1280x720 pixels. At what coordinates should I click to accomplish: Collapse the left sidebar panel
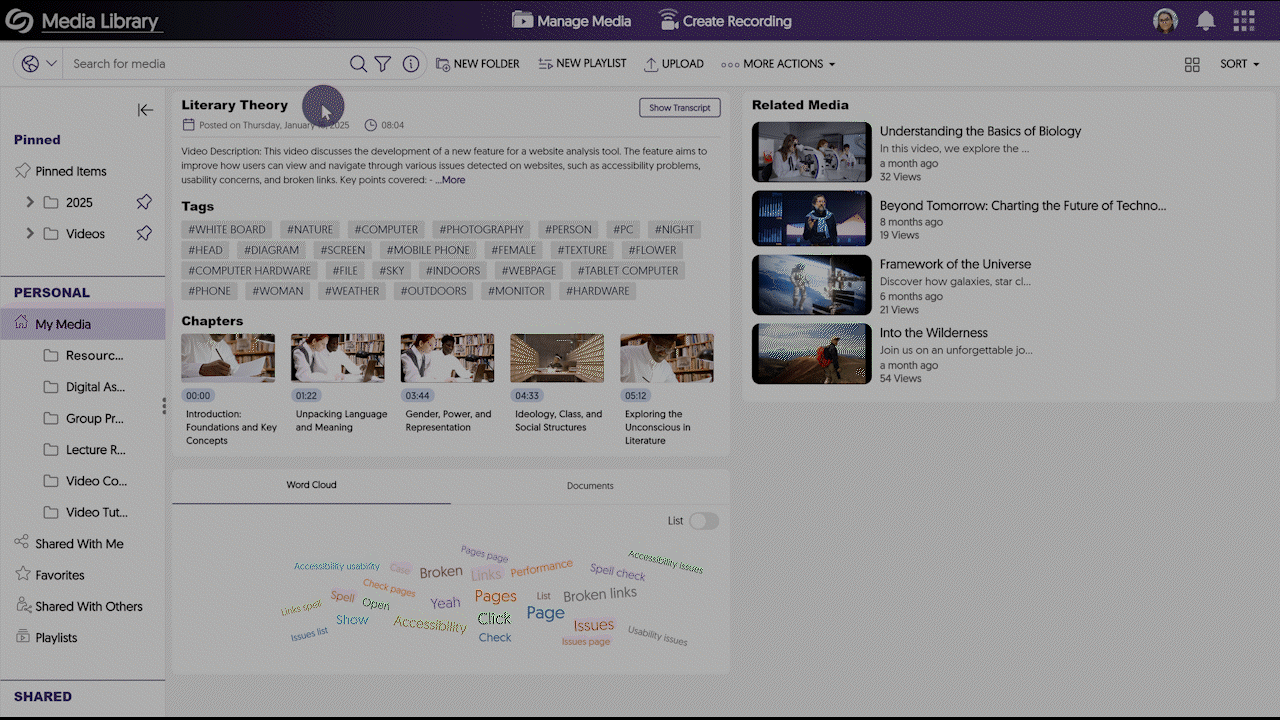pos(146,110)
